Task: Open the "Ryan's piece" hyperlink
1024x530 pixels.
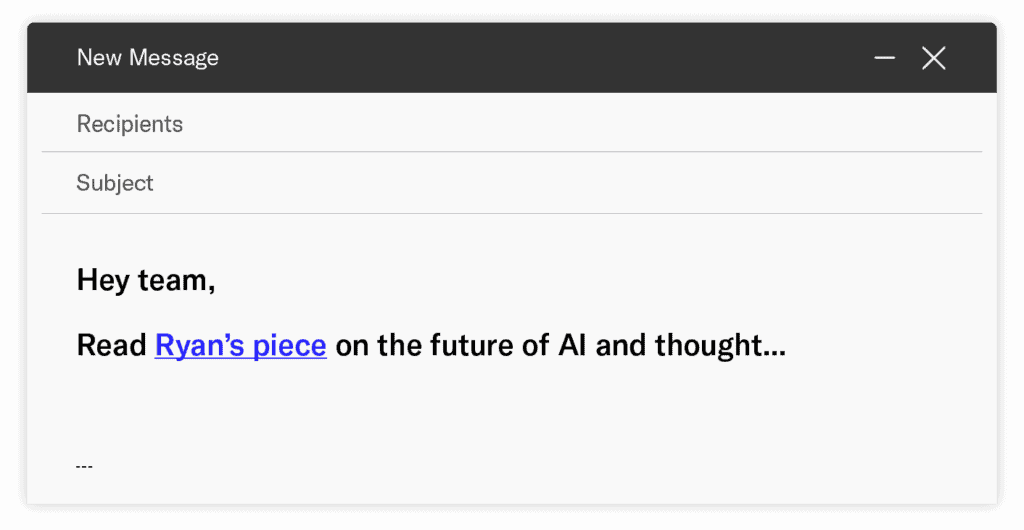Action: (240, 346)
